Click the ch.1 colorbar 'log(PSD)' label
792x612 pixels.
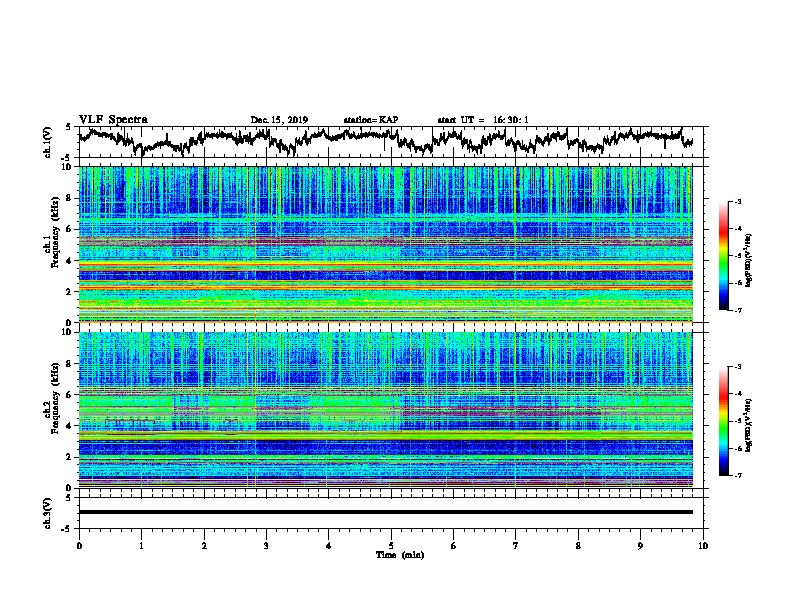[x=749, y=261]
